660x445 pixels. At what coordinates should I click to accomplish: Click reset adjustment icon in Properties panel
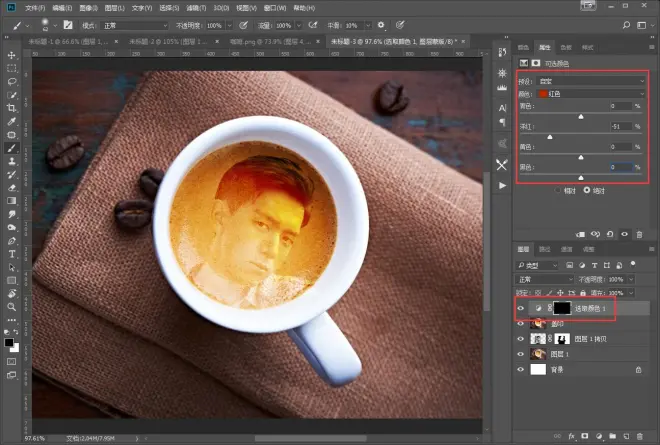point(610,234)
